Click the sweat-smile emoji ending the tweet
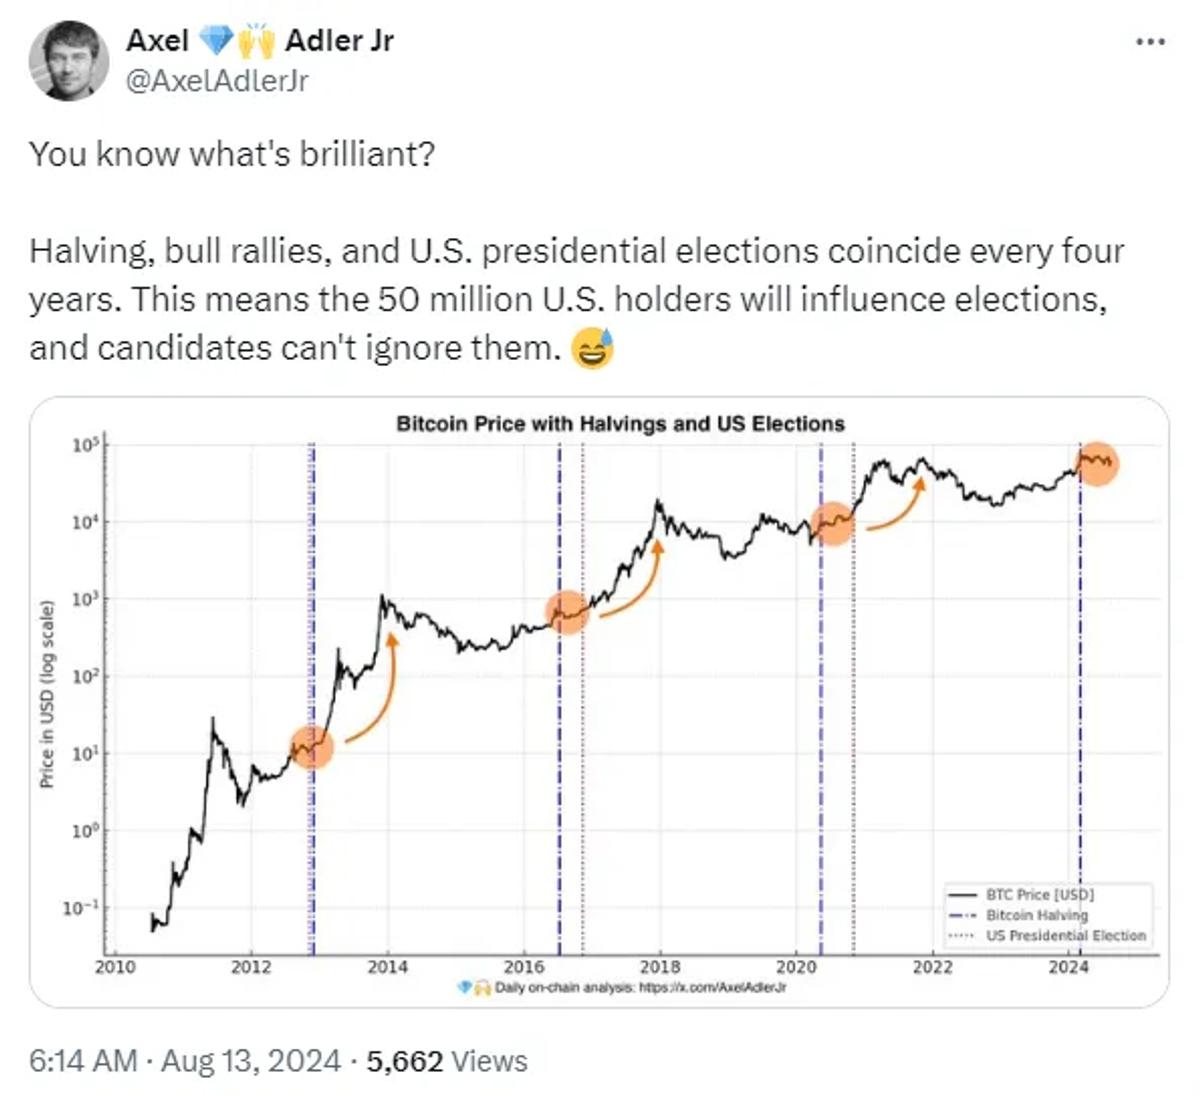The width and height of the screenshot is (1200, 1097). [x=592, y=349]
